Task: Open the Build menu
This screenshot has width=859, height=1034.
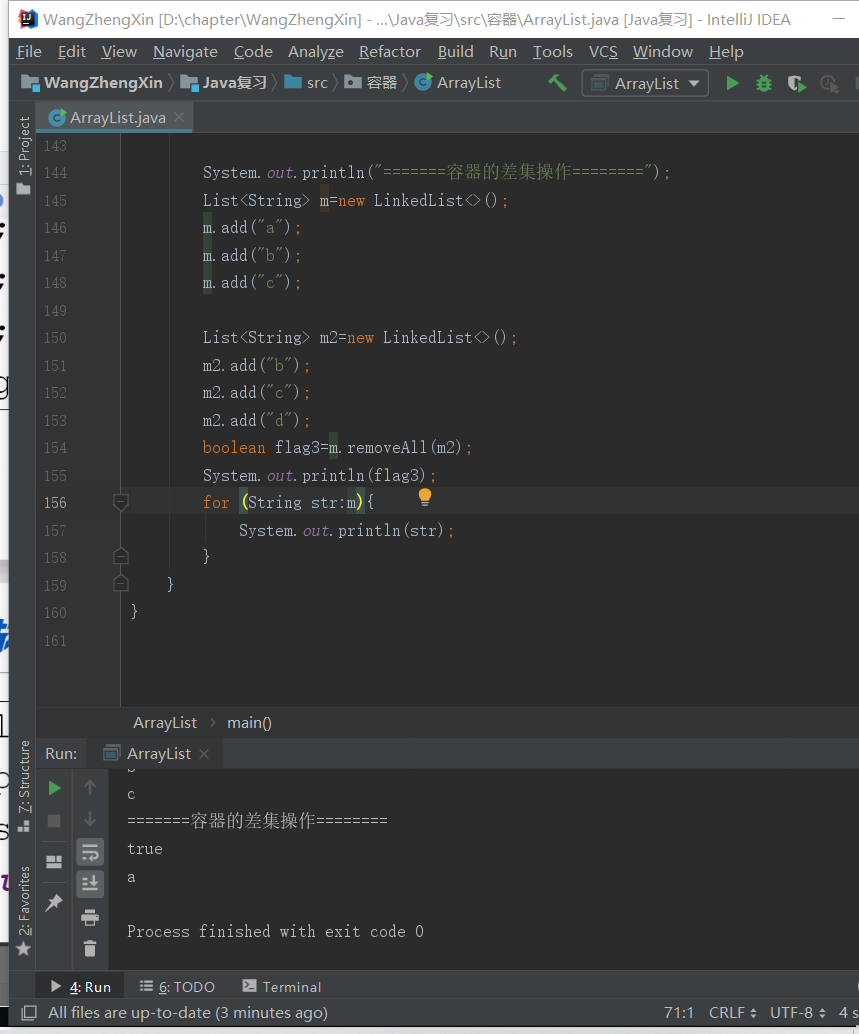Action: tap(456, 51)
